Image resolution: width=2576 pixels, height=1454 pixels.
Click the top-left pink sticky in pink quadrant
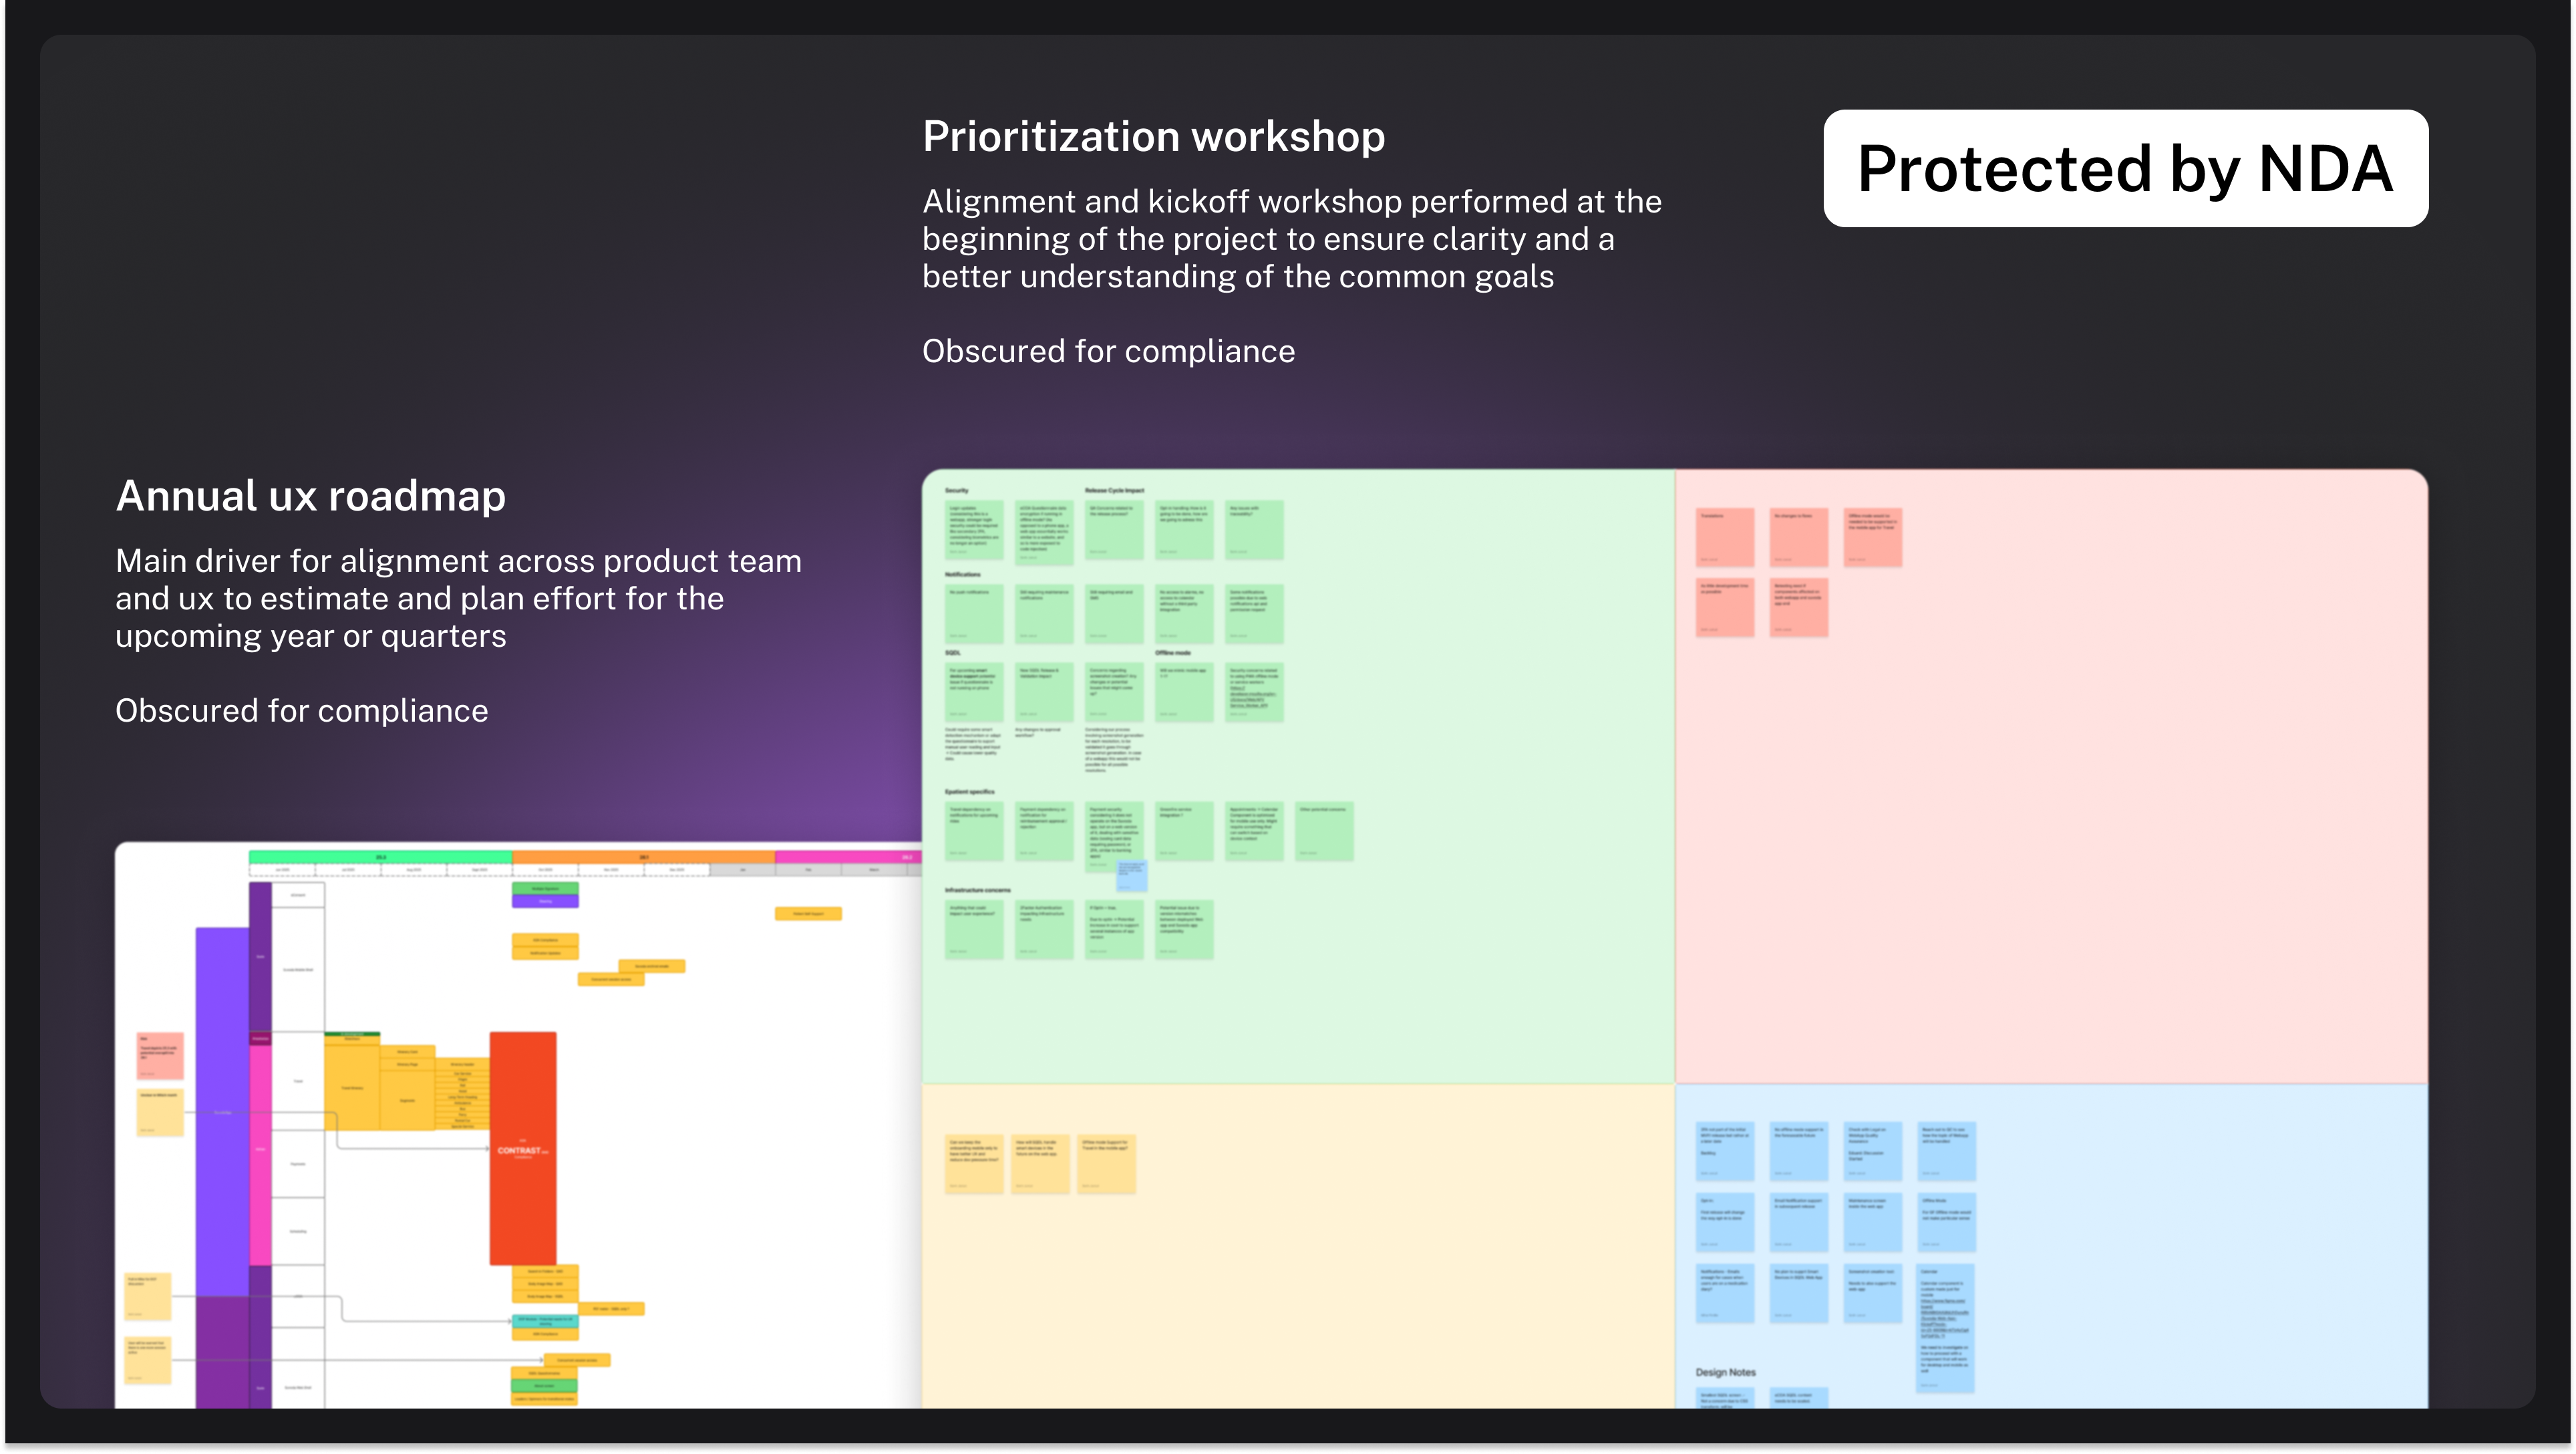coord(1725,537)
